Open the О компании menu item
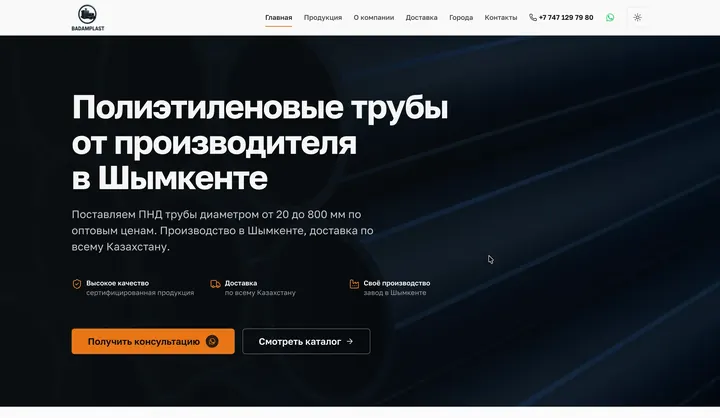720x418 pixels. [374, 17]
